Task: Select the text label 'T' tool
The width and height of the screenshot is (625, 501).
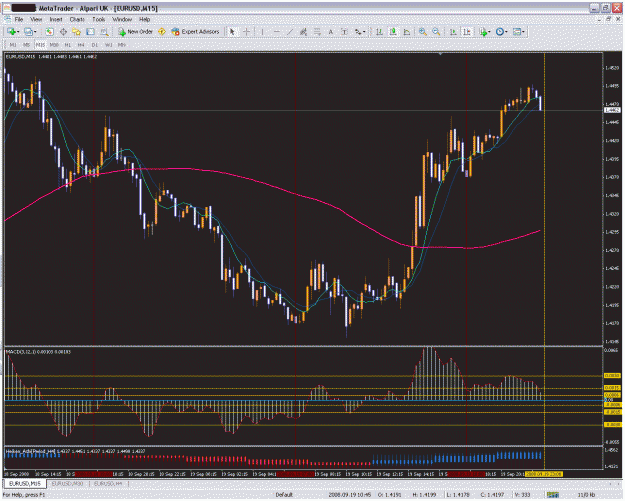Action: (344, 32)
